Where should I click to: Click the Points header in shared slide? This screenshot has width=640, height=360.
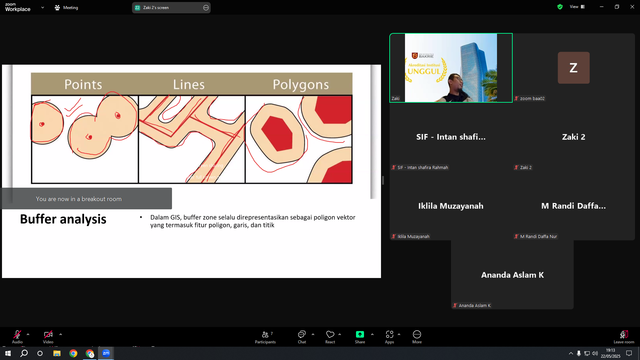coord(83,84)
